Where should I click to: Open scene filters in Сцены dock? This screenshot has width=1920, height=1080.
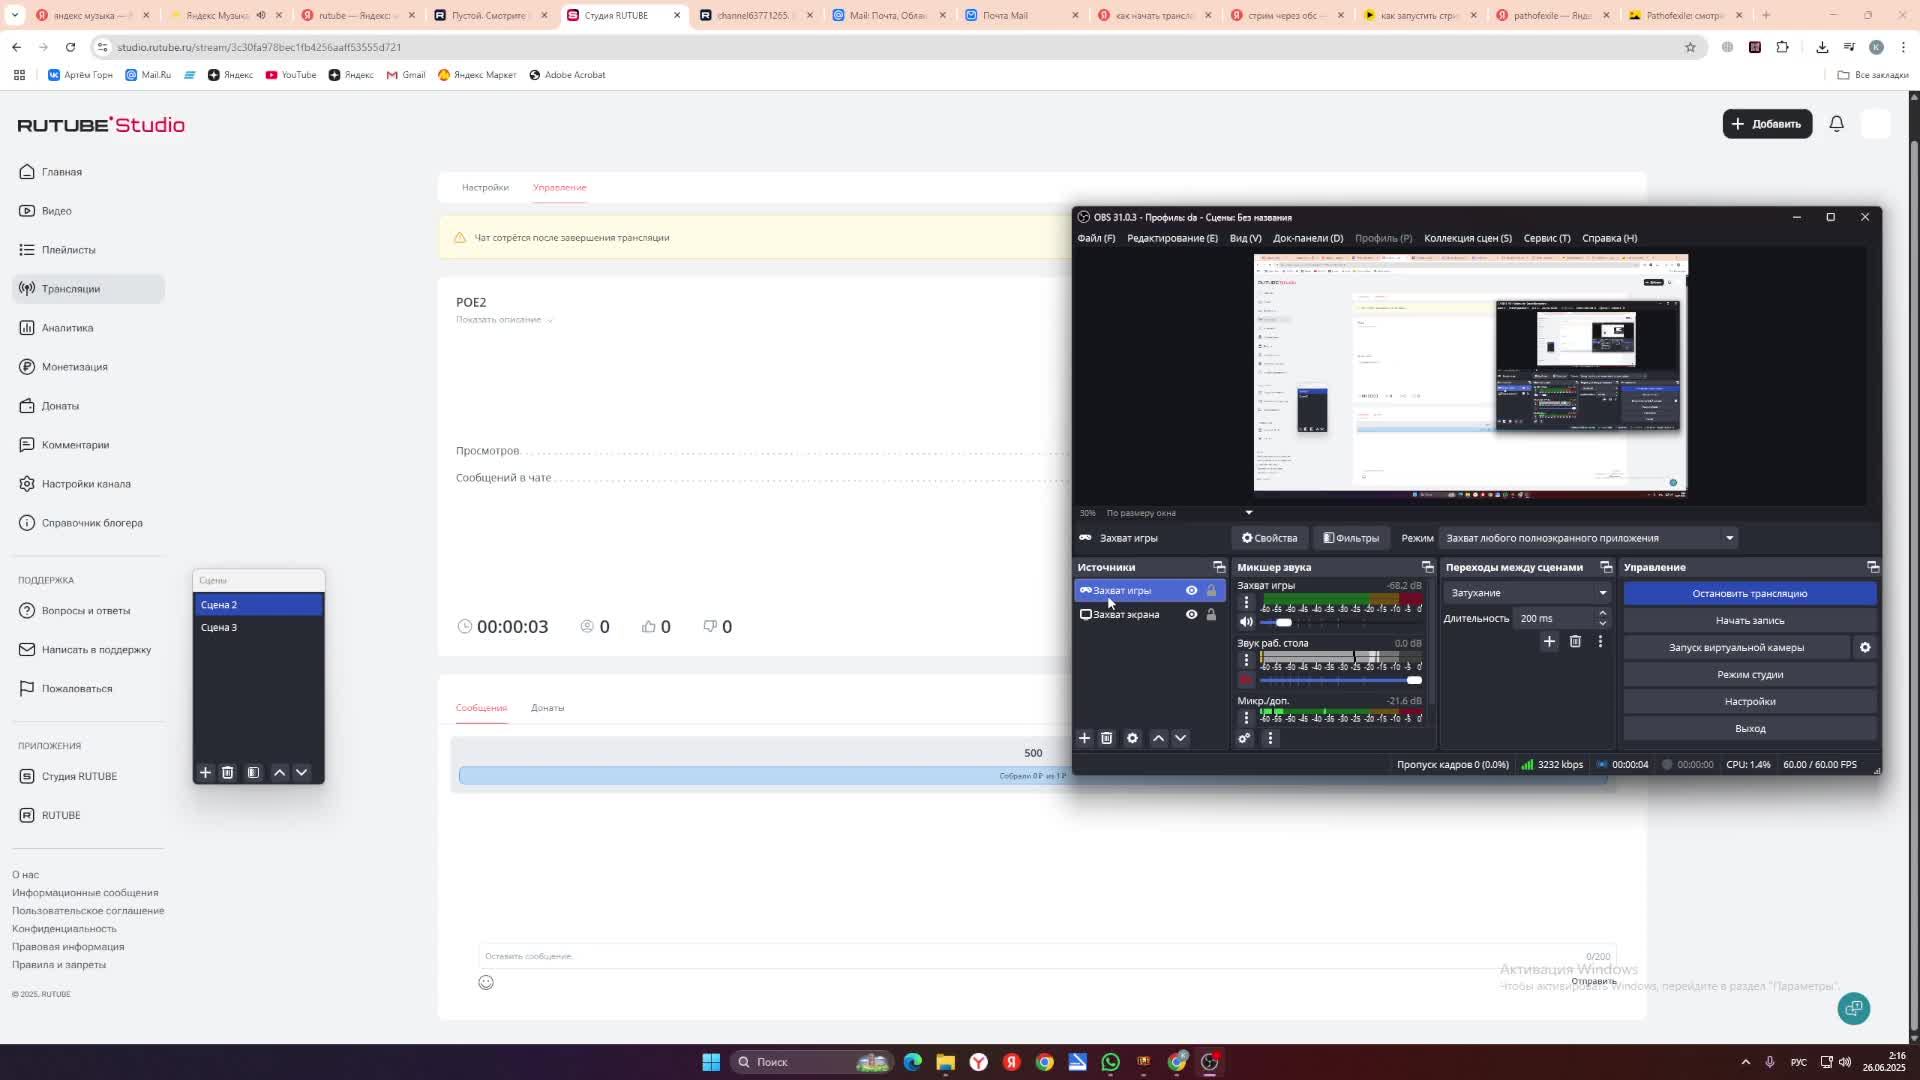(253, 772)
